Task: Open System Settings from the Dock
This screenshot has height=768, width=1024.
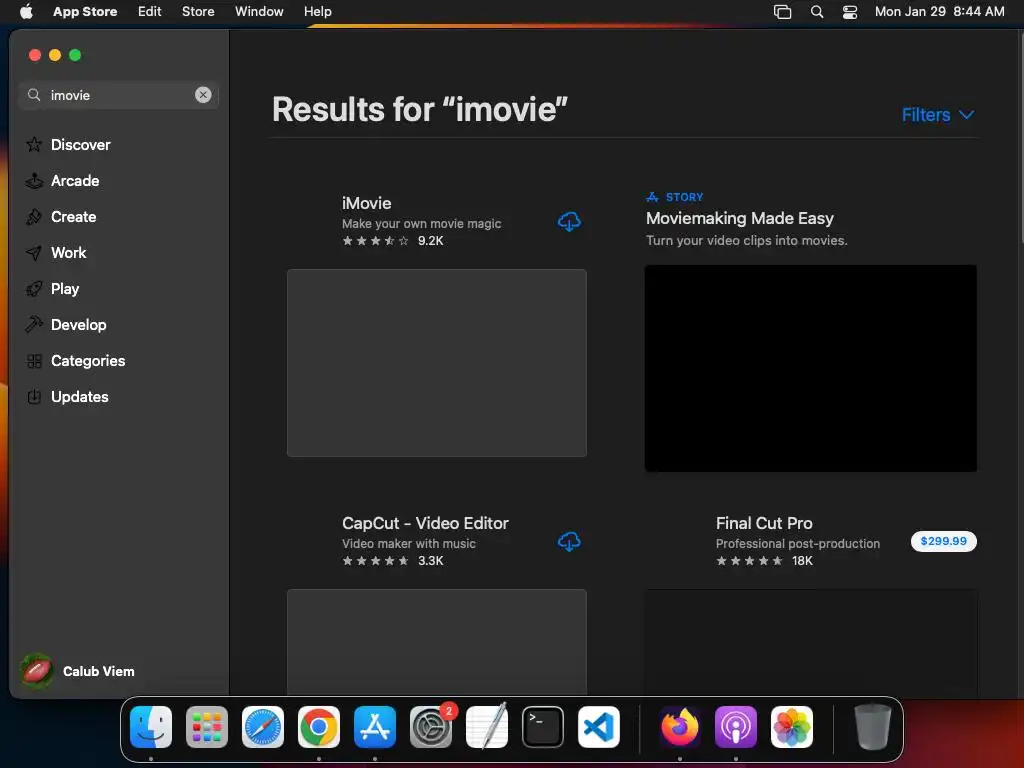Action: point(431,727)
